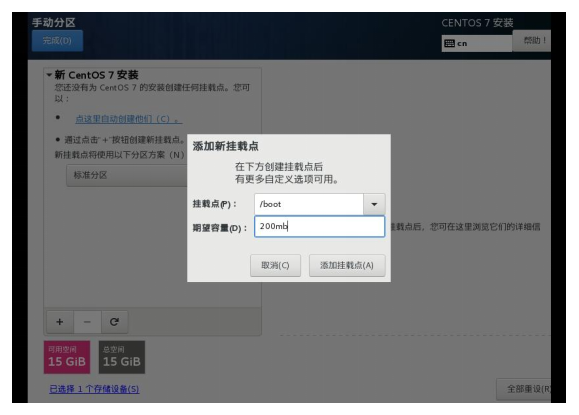Screen dimensions: 579x415
Task: Click the 完成(D) button
Action: 57,41
